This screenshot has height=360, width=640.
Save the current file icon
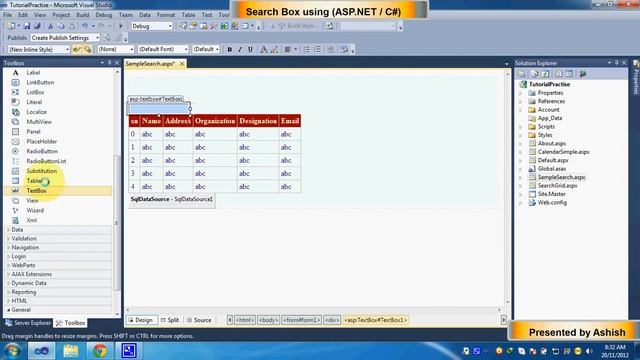pos(27,26)
